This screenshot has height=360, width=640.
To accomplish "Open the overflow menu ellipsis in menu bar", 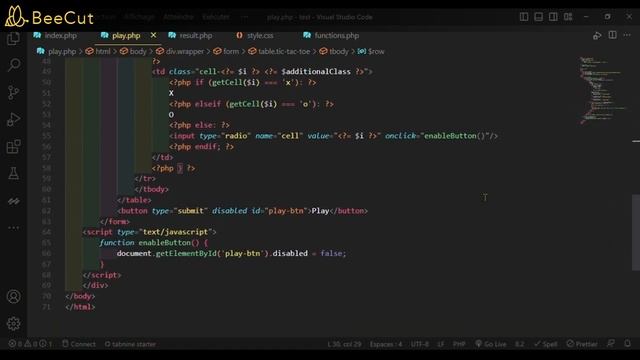I will point(244,17).
